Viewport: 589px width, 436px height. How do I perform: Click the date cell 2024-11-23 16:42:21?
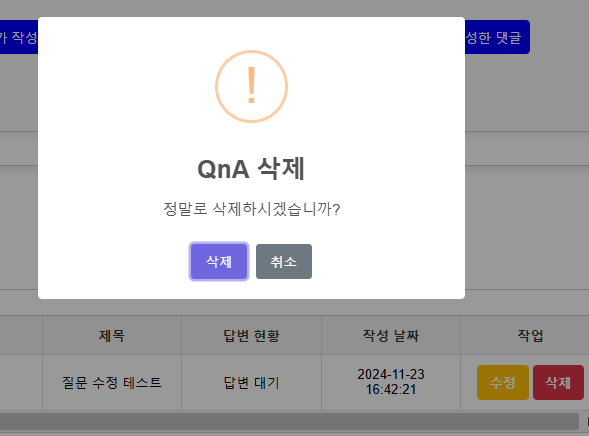(x=391, y=383)
